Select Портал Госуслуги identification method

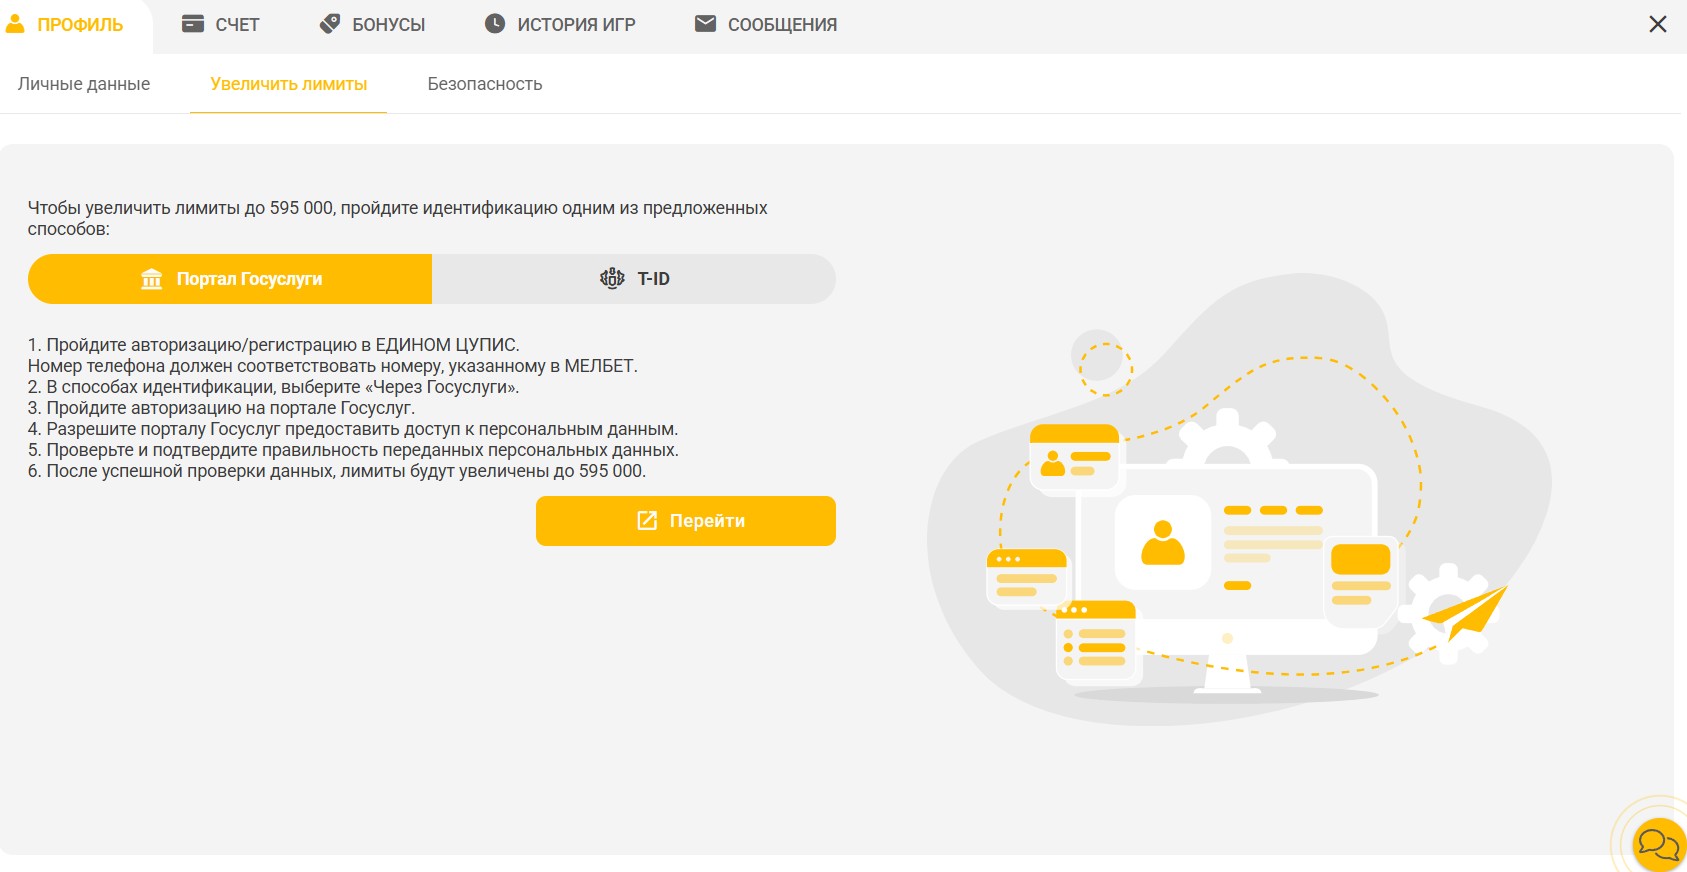tap(230, 279)
